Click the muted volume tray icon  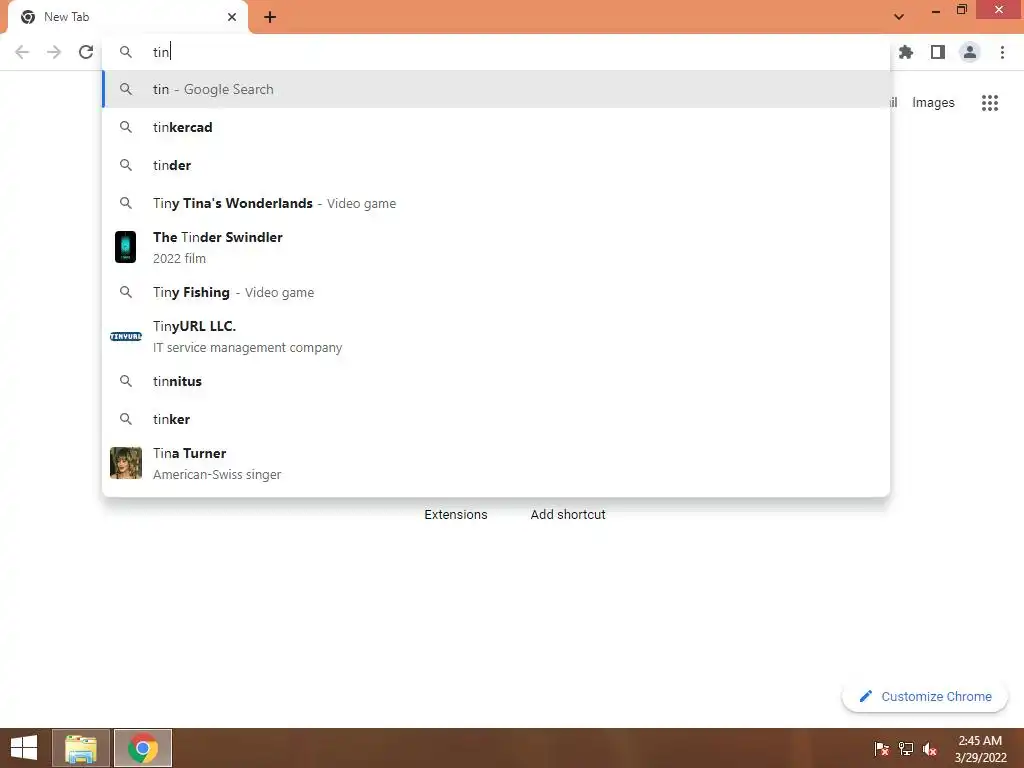tap(930, 749)
